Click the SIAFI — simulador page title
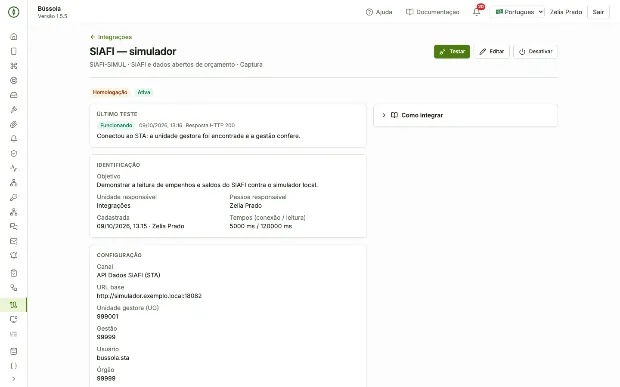 [133, 51]
